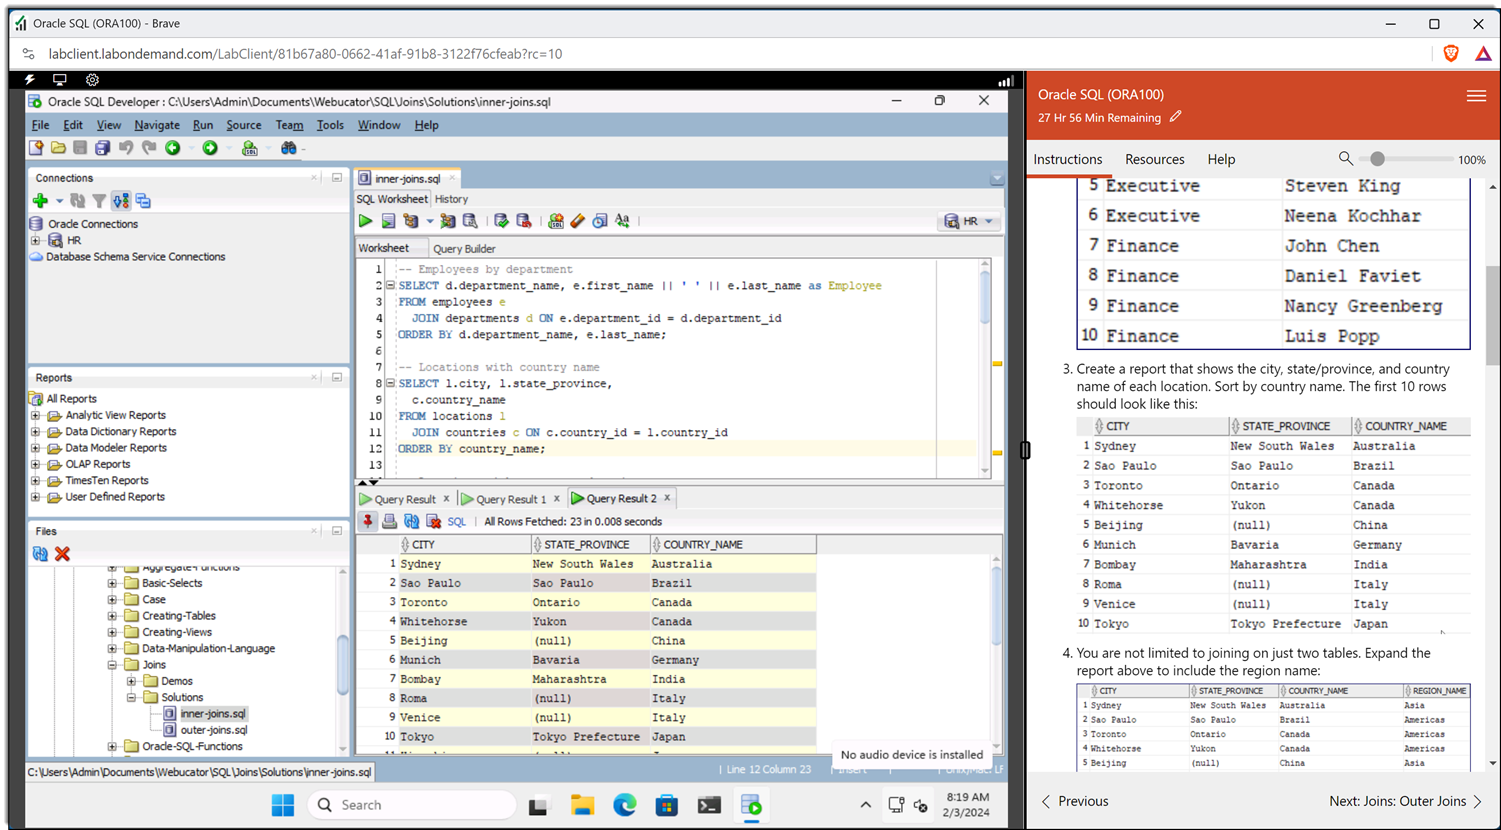Sort results by the CITY column header
Image resolution: width=1501 pixels, height=830 pixels.
pos(465,545)
